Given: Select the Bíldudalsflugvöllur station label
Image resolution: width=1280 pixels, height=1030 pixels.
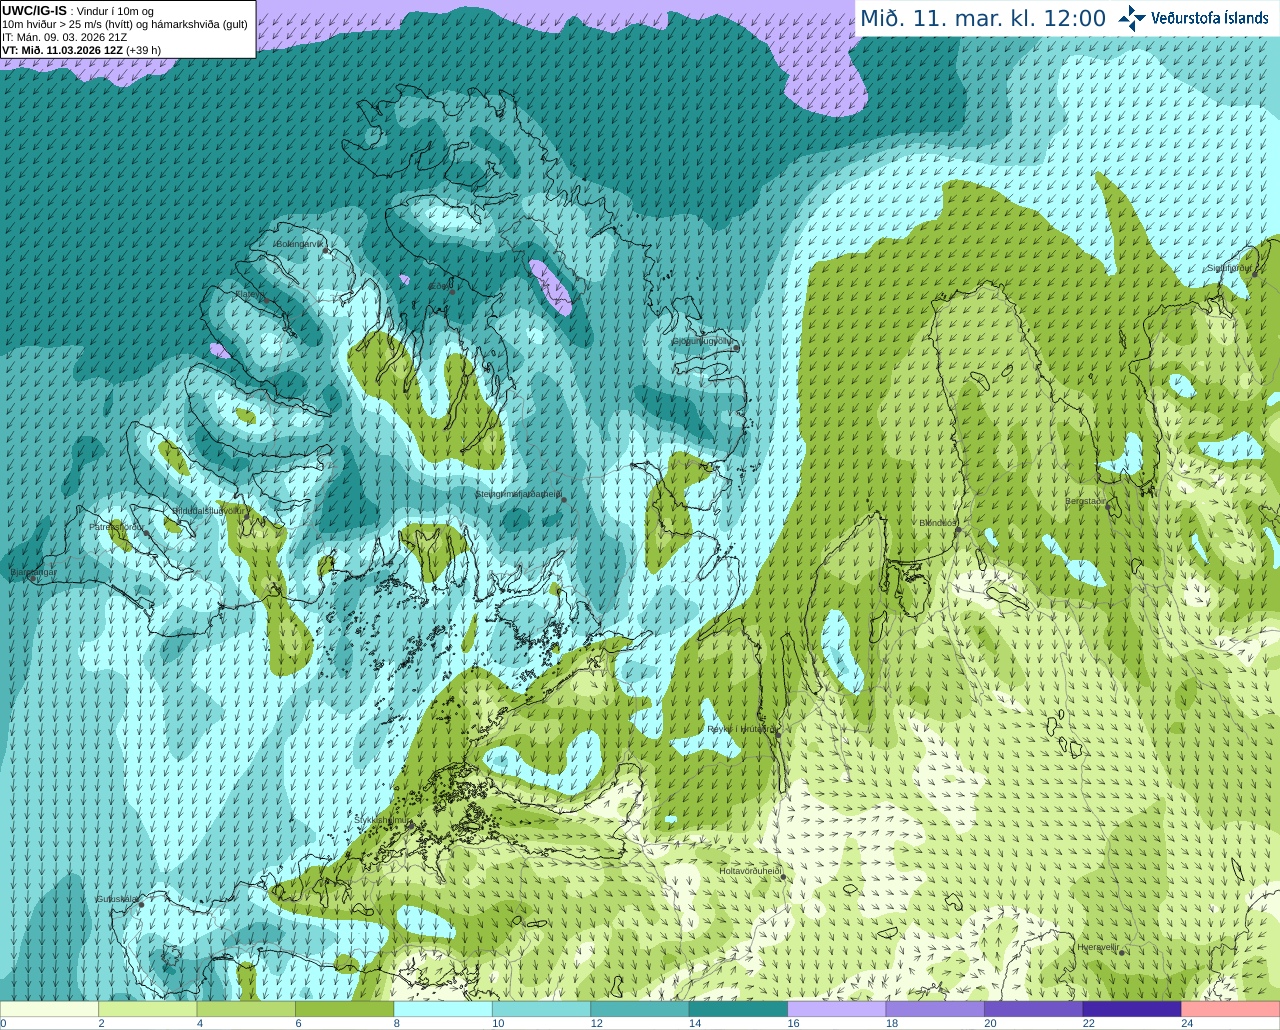Looking at the screenshot, I should (x=208, y=510).
